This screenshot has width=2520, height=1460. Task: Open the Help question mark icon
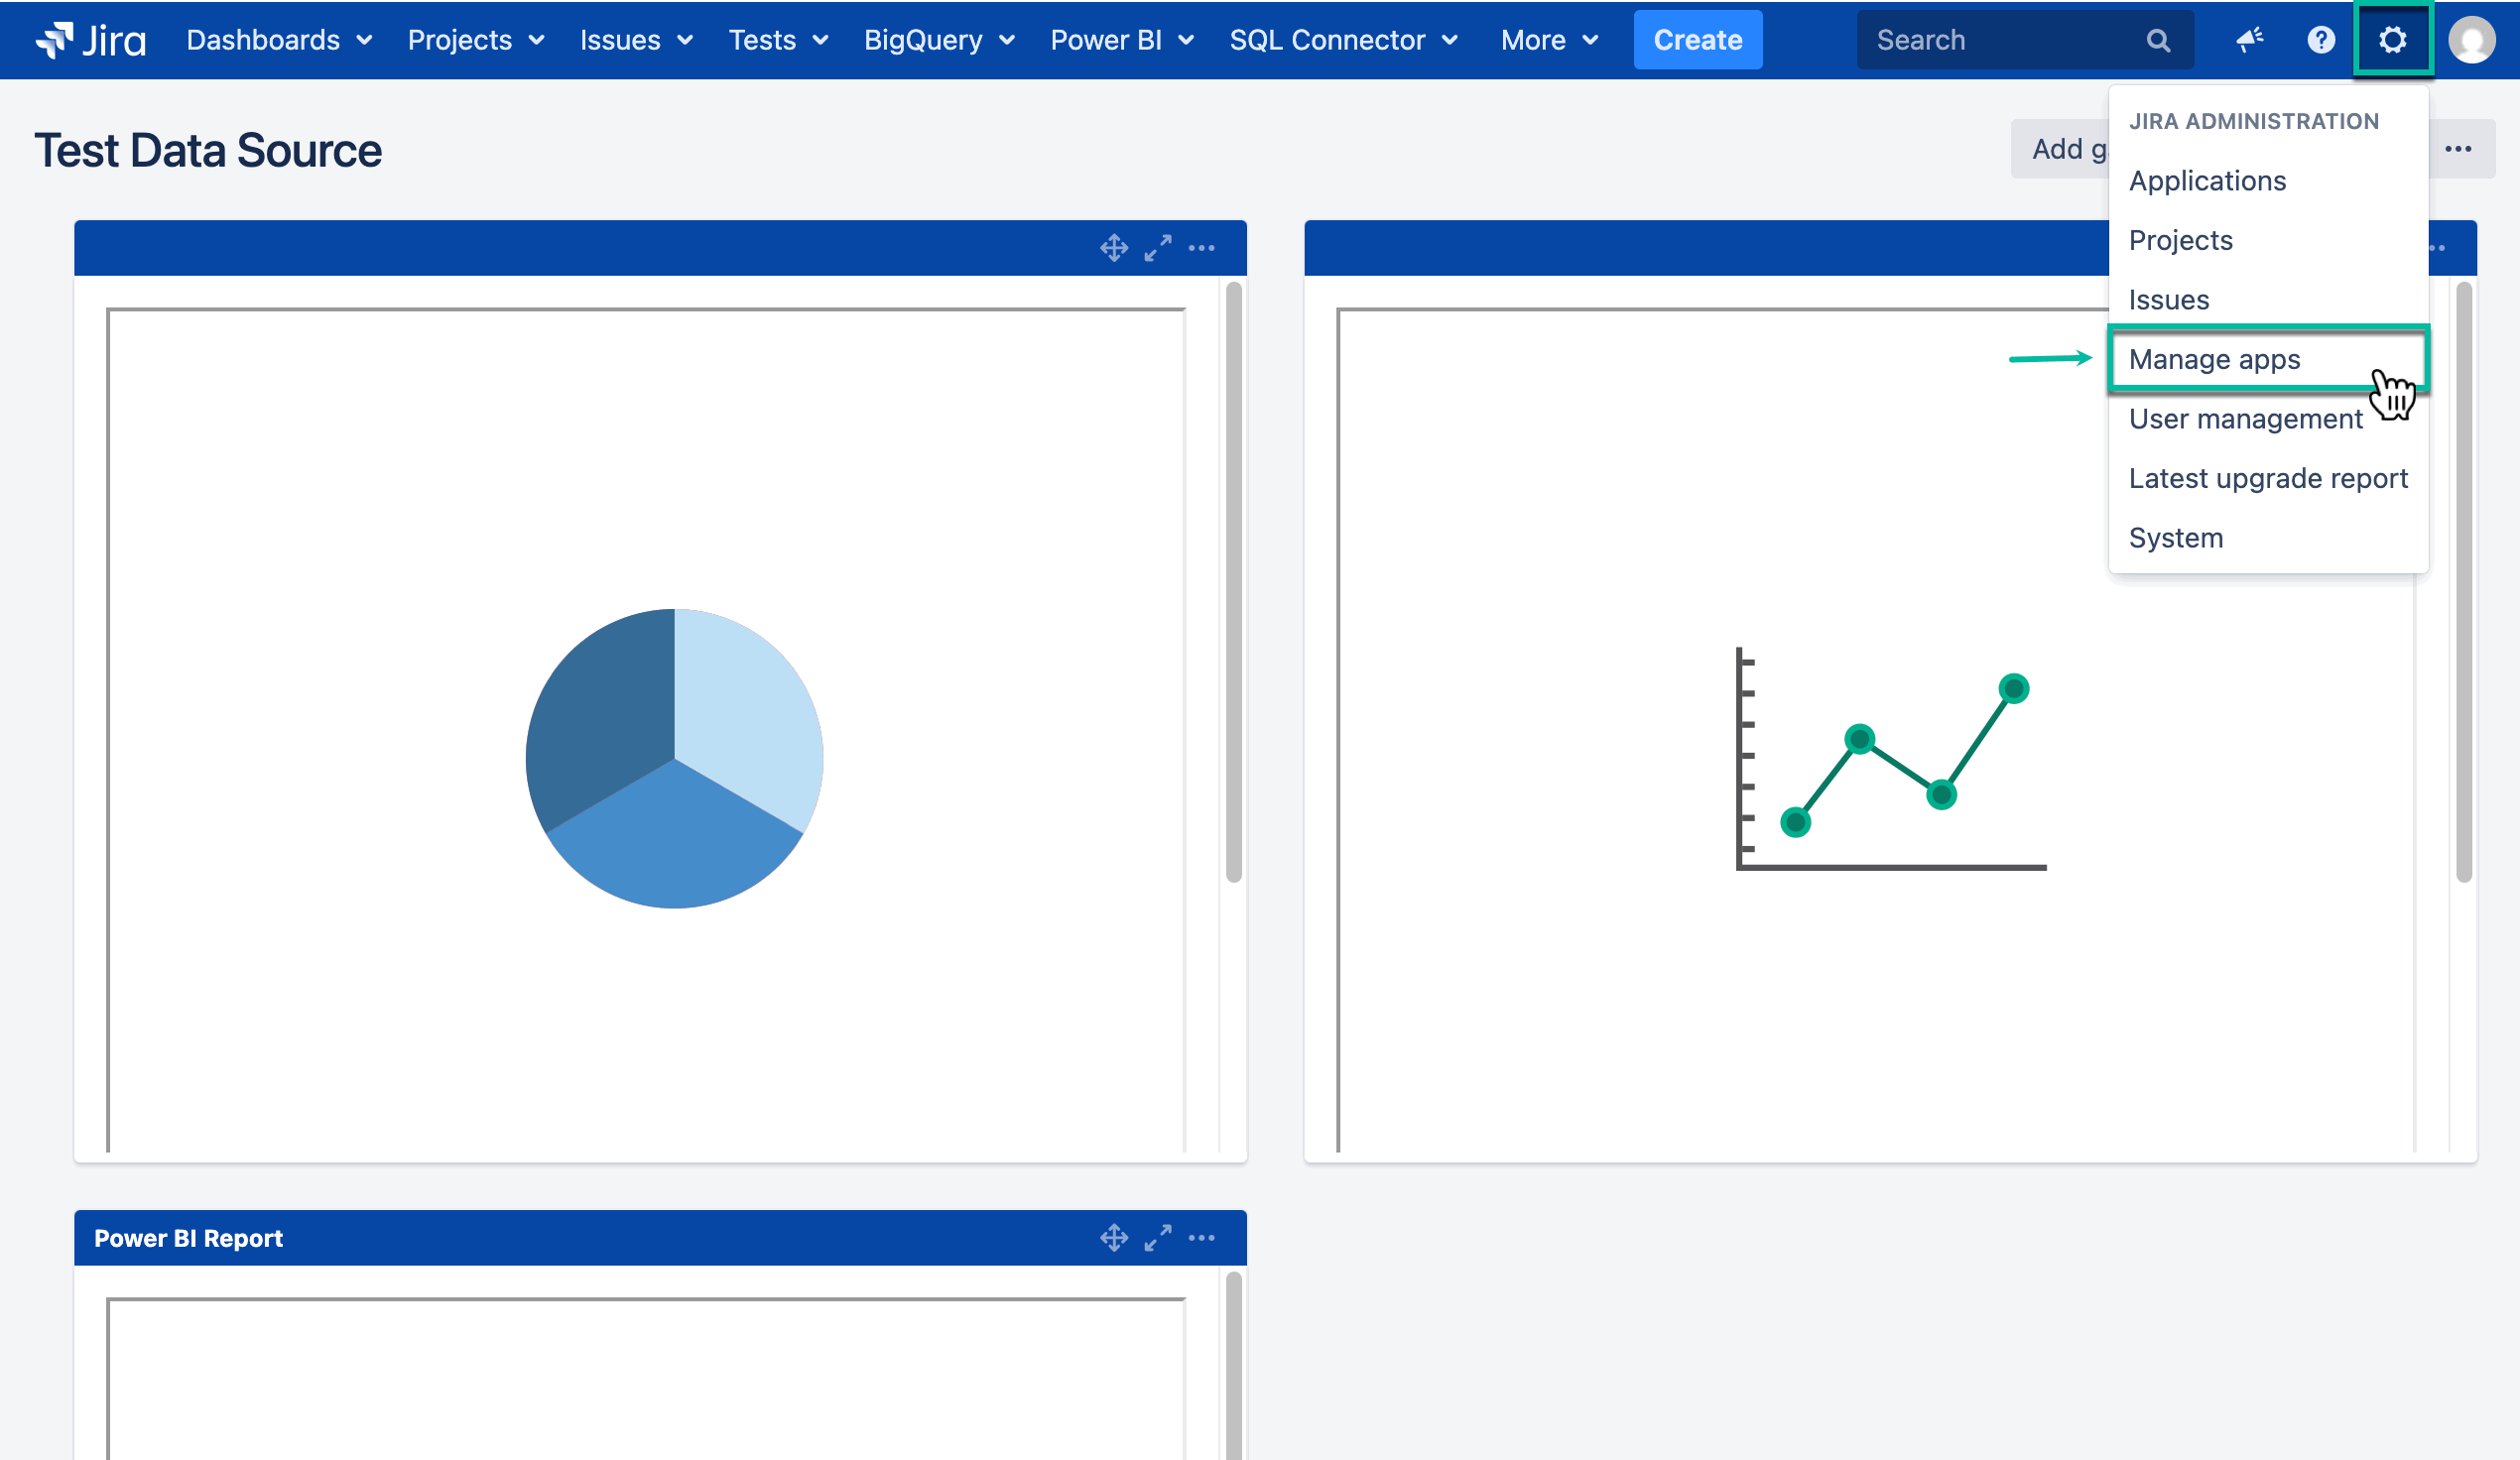2321,40
